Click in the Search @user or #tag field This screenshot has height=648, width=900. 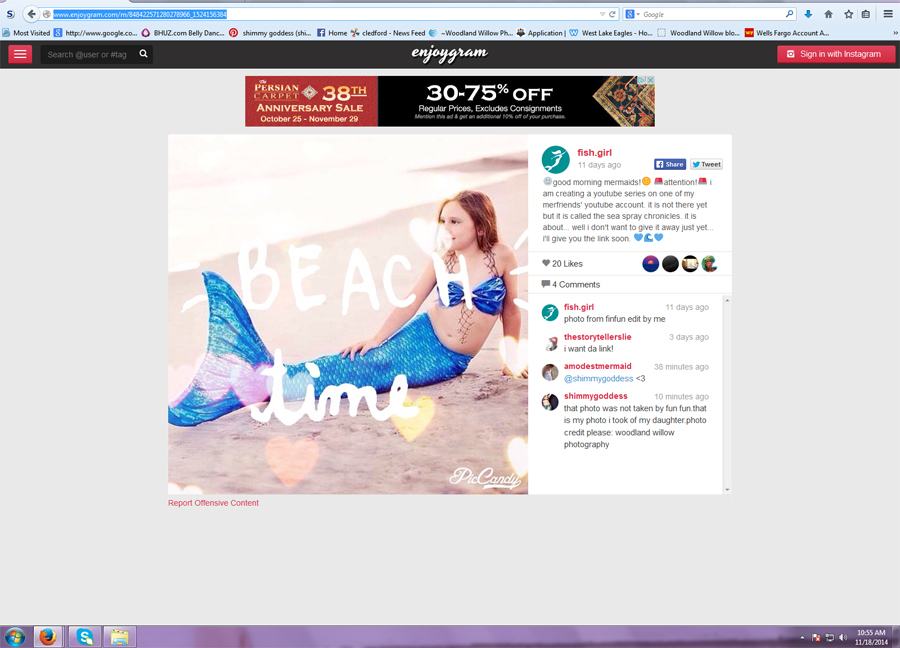click(x=88, y=54)
